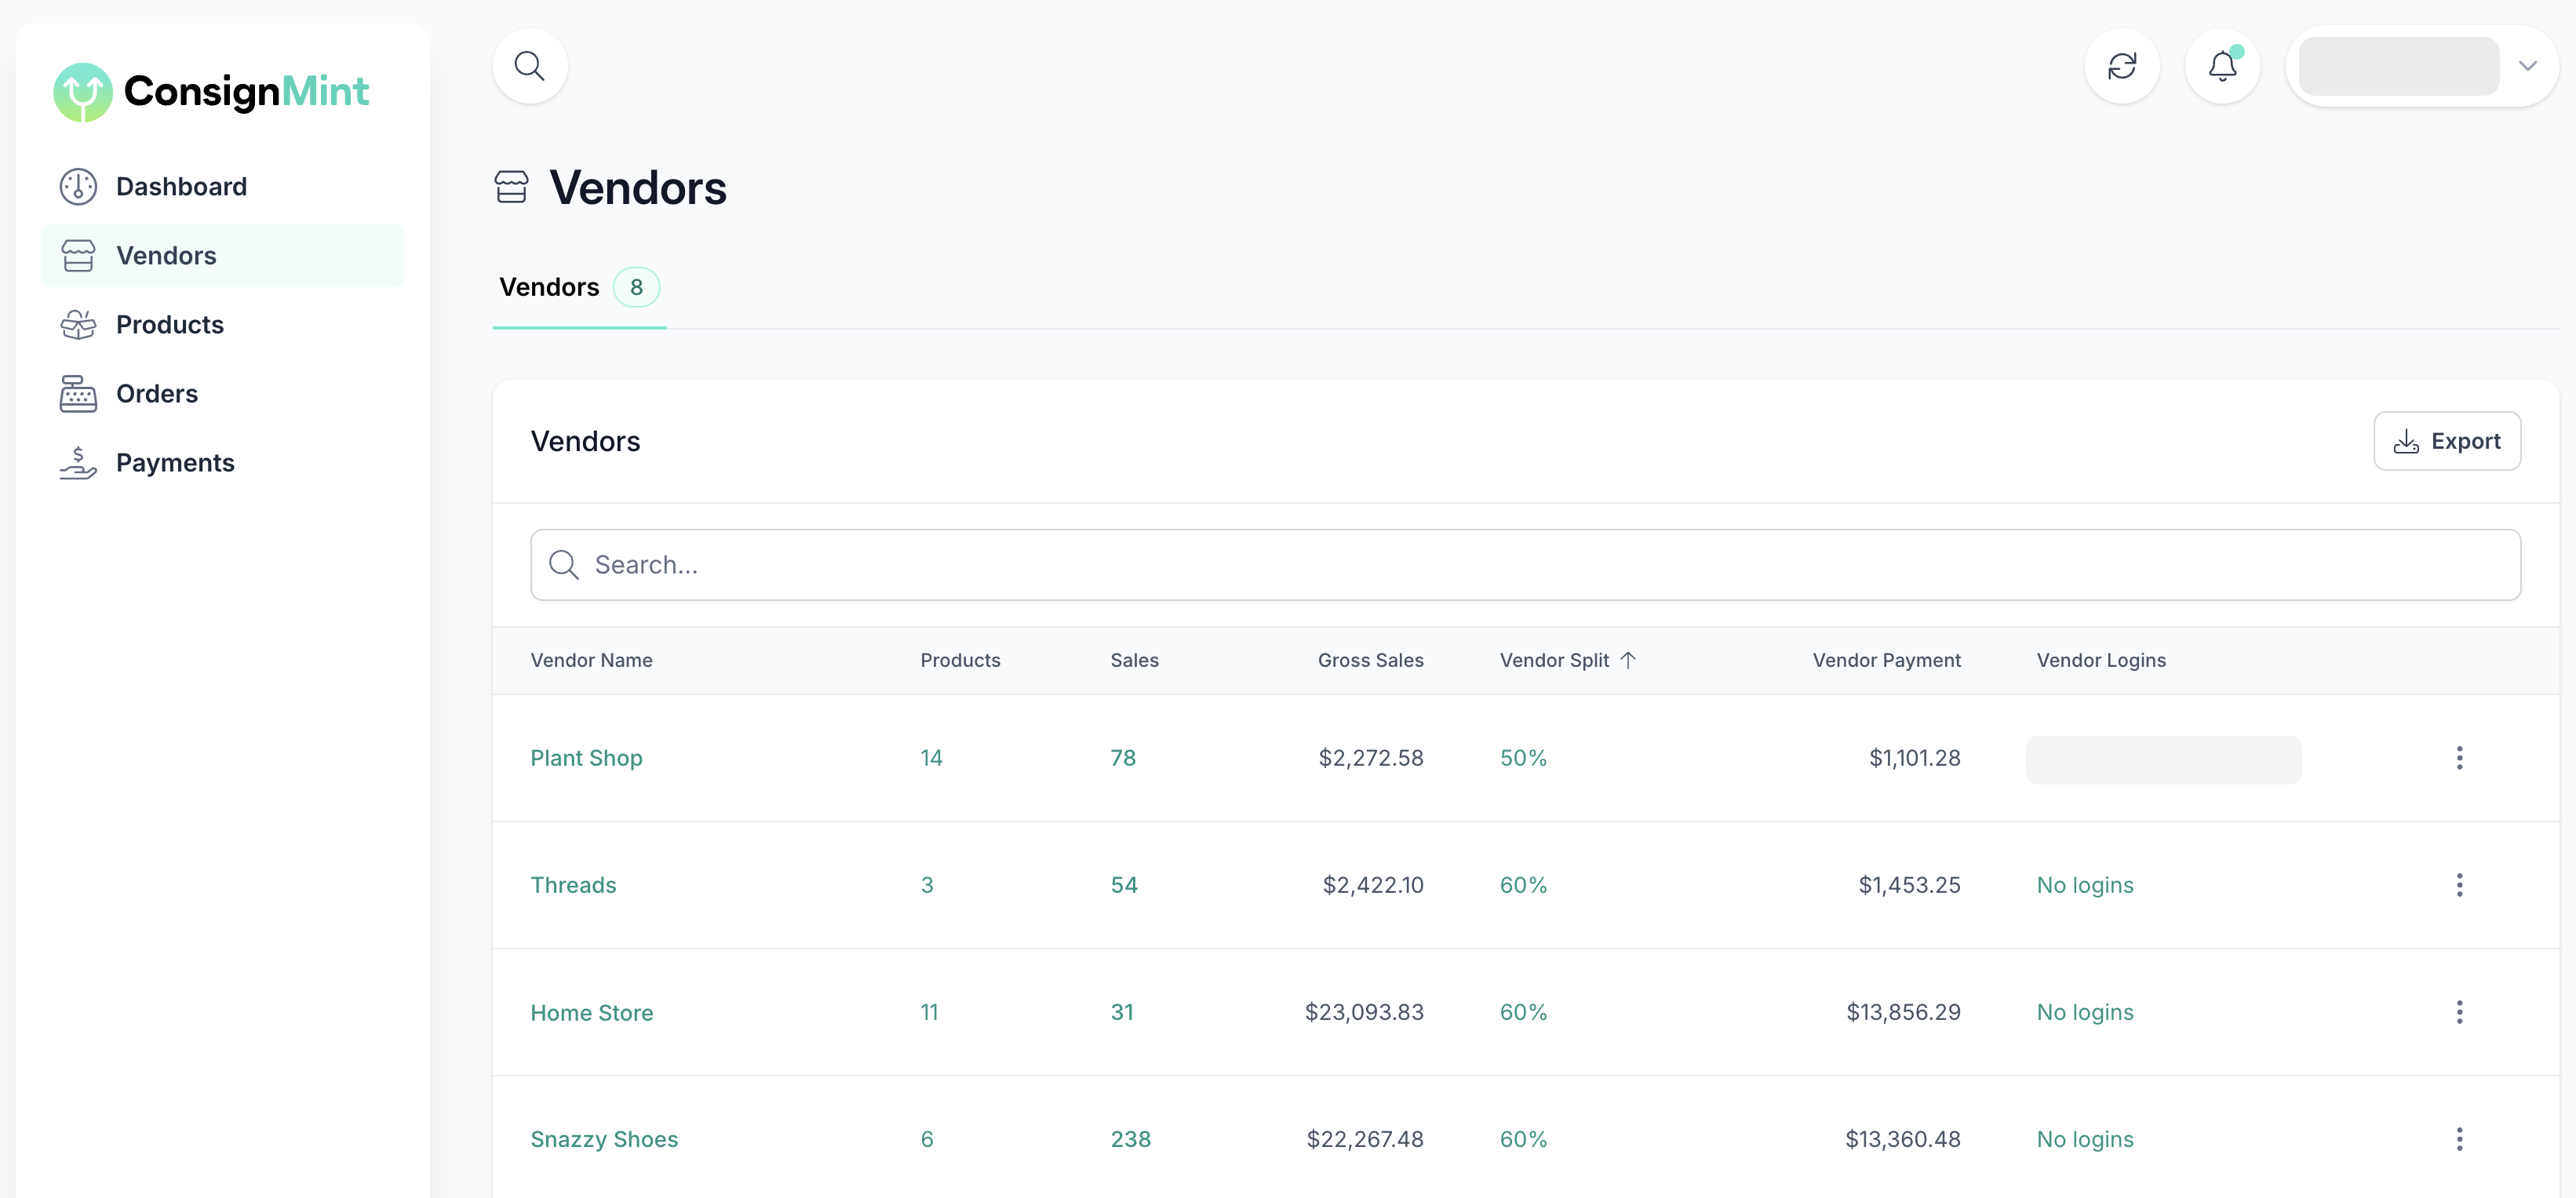Click the refresh sync icon
This screenshot has height=1198, width=2576.
(x=2121, y=66)
